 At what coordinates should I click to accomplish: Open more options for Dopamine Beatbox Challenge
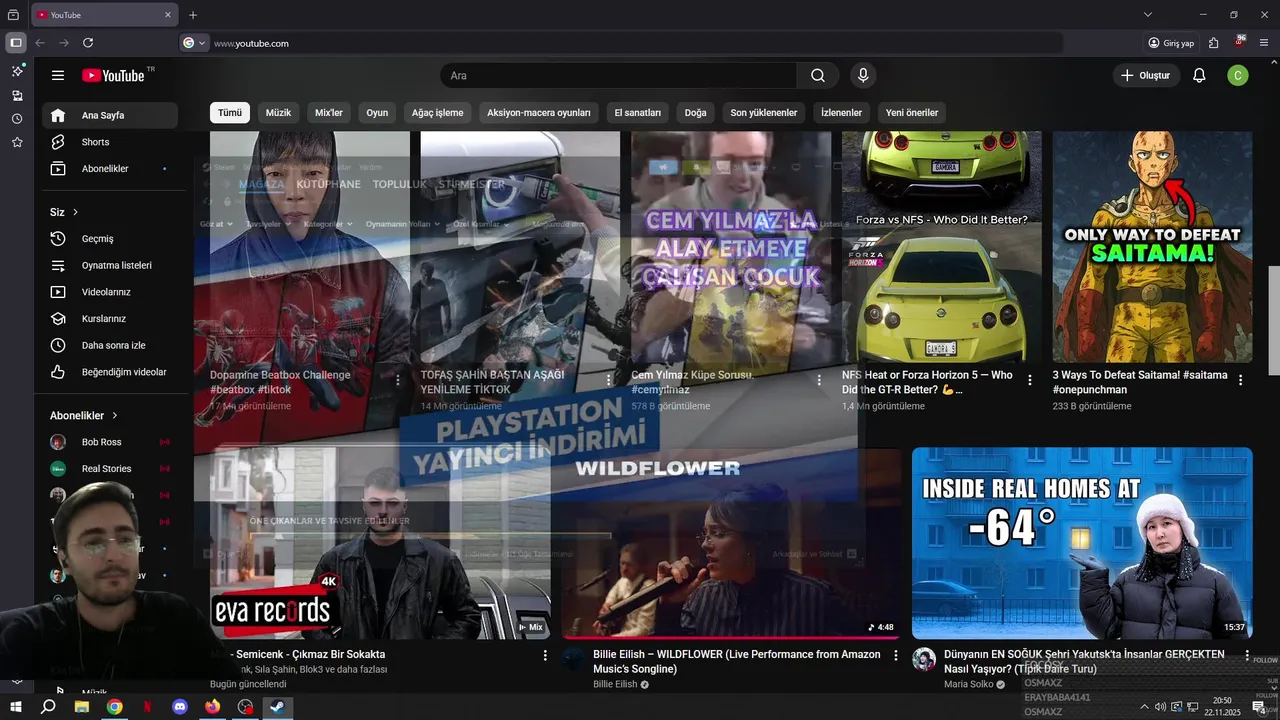398,381
